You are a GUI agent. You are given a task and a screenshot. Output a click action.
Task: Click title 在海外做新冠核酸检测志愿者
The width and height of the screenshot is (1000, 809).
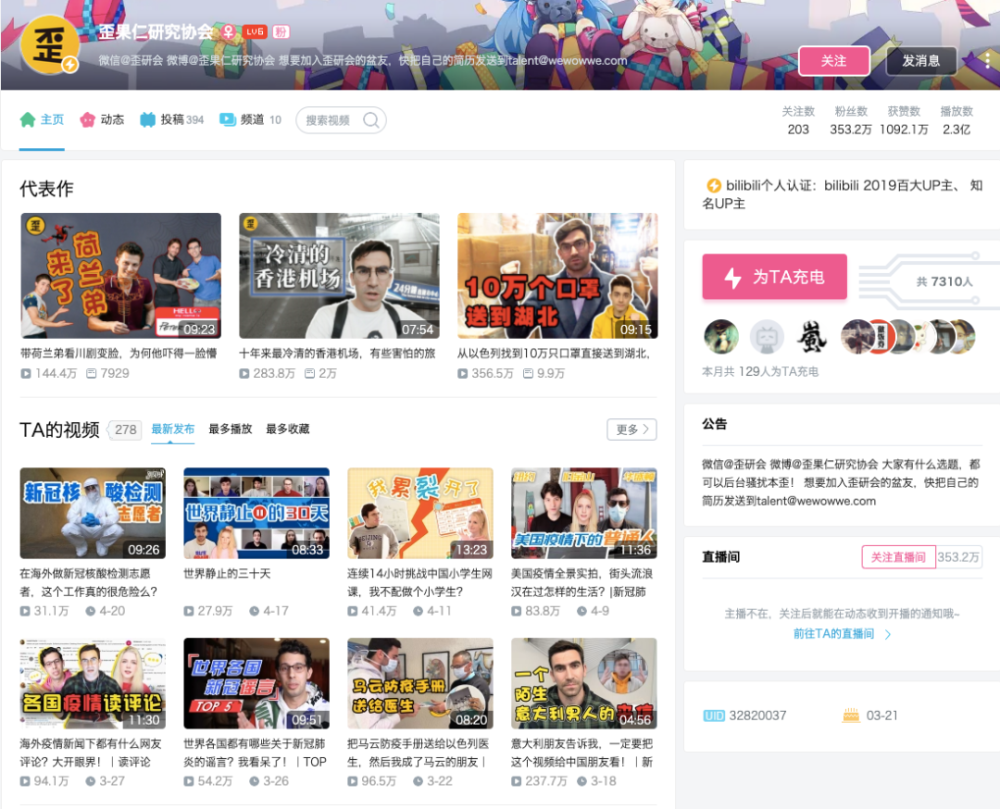pyautogui.click(x=89, y=583)
